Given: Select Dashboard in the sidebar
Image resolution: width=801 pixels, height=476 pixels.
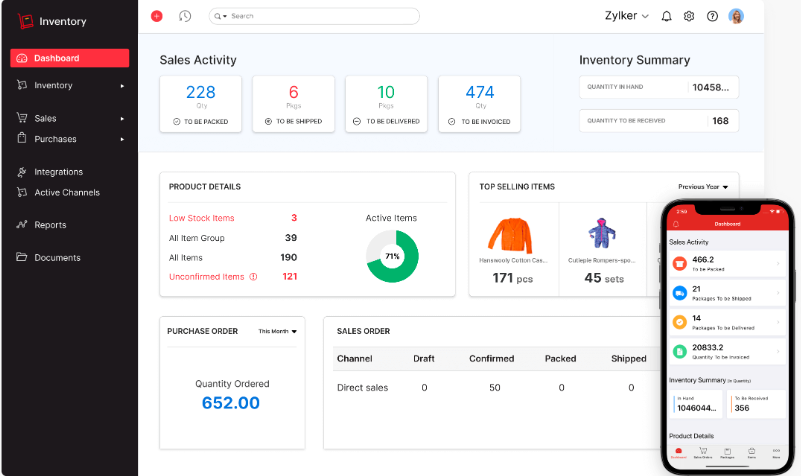Looking at the screenshot, I should (x=69, y=58).
